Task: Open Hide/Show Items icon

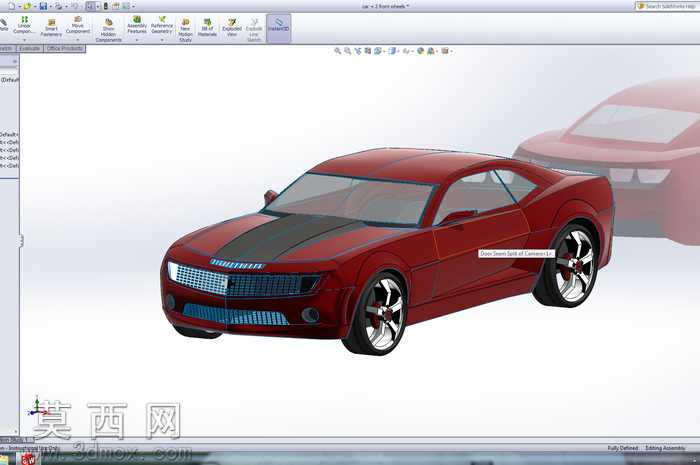Action: tap(406, 51)
